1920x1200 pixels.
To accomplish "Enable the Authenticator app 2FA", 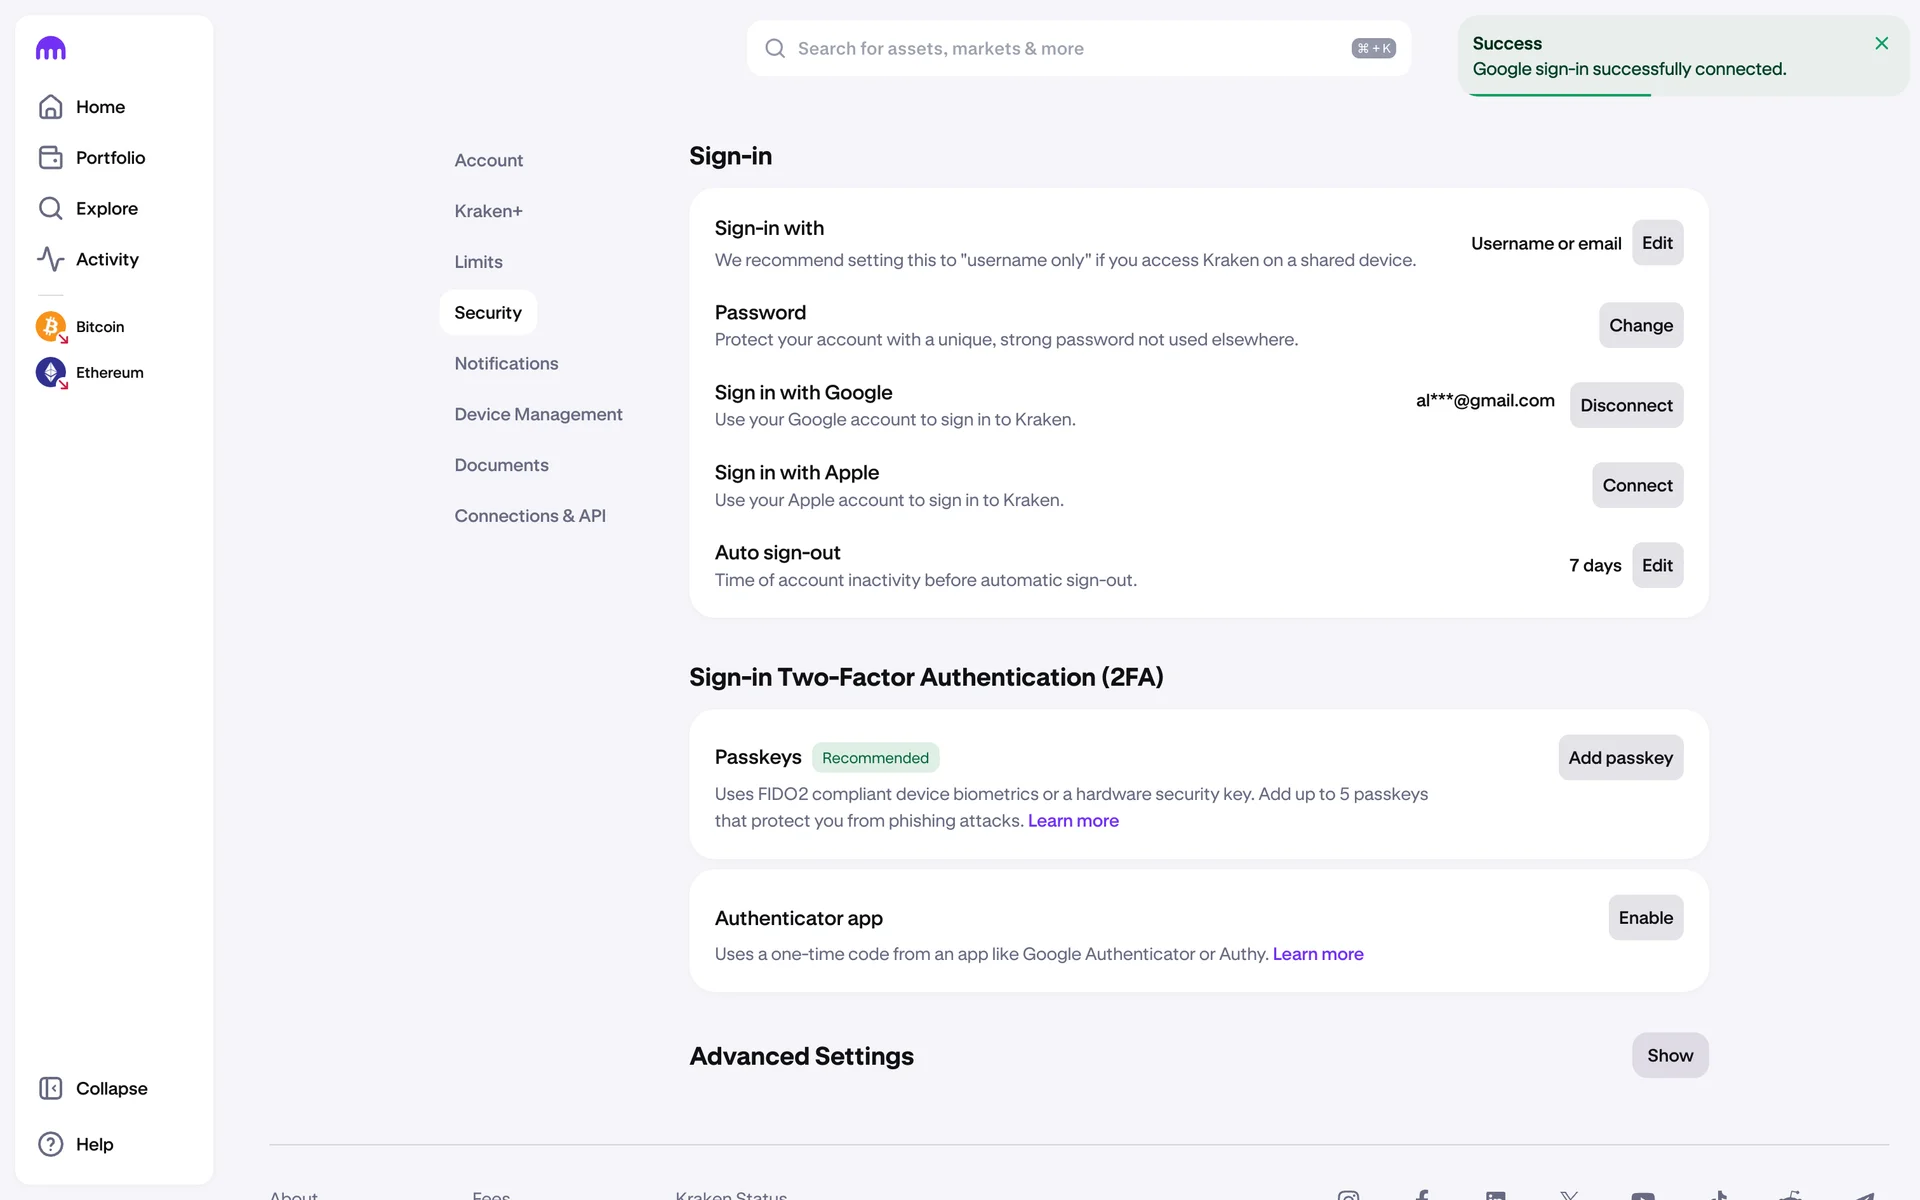I will click(x=1645, y=917).
